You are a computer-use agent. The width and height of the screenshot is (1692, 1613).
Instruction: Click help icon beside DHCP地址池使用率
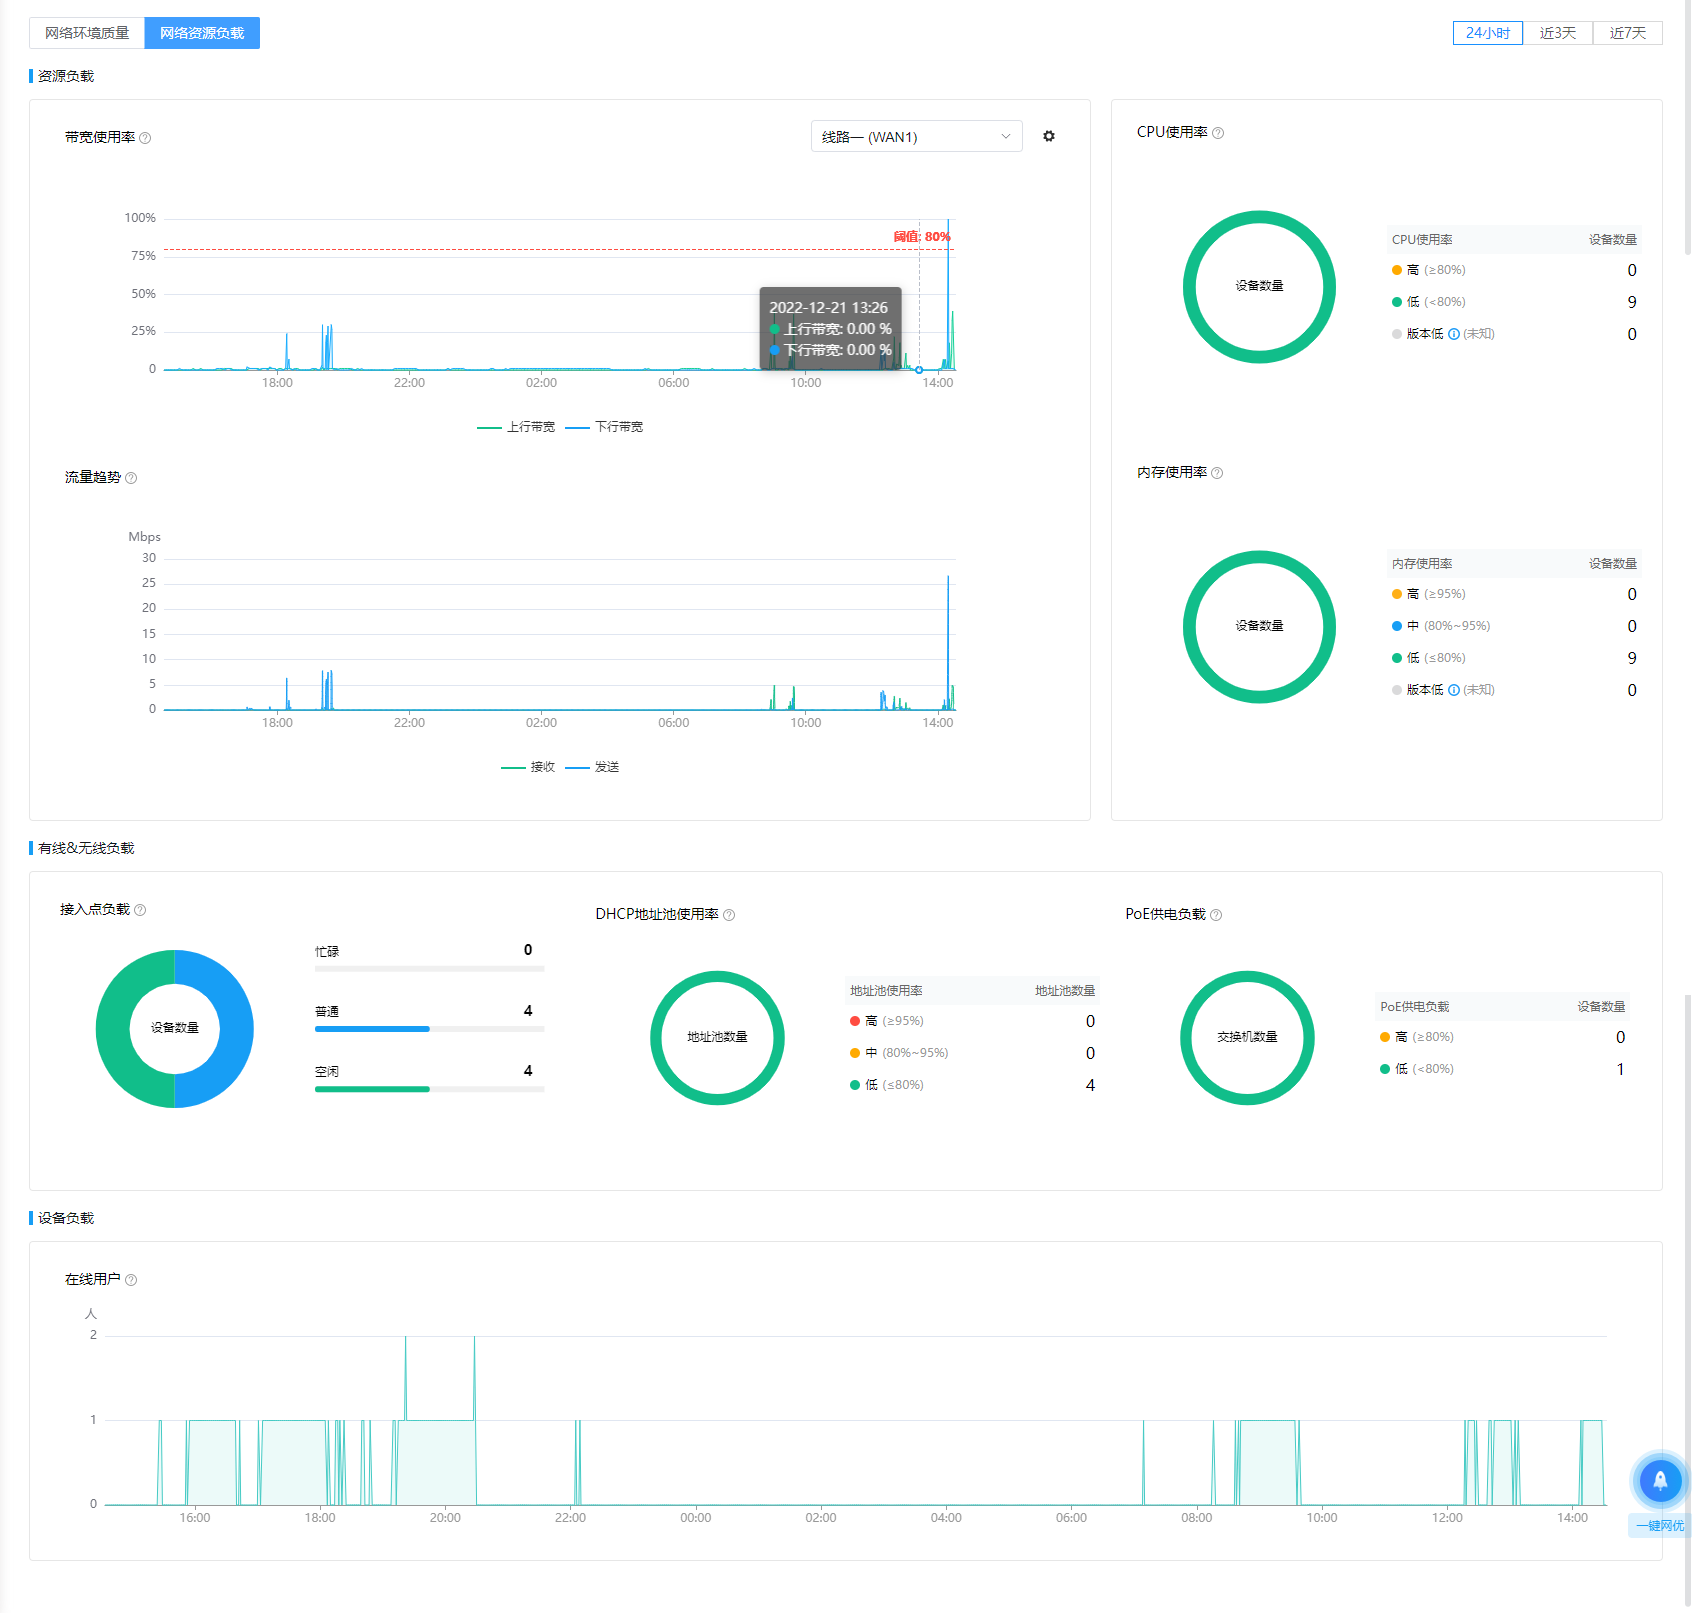point(729,915)
